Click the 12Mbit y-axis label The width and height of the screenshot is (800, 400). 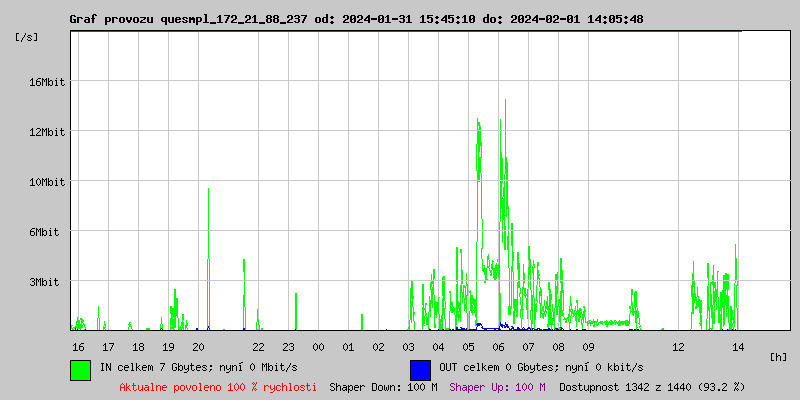pos(46,132)
